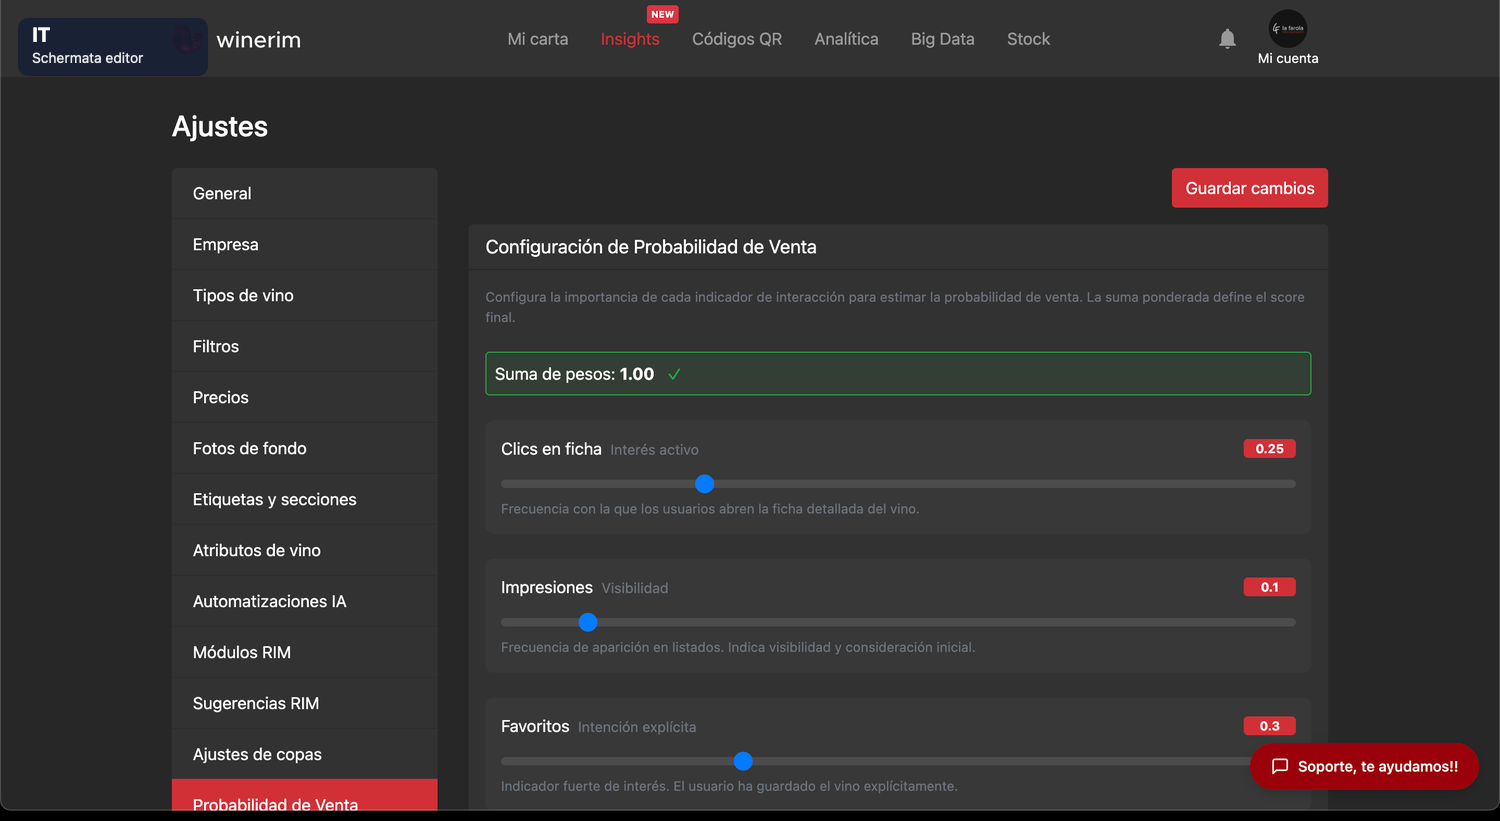Click the Clics en ficha label
Screen dimensions: 1500x821
coord(551,449)
